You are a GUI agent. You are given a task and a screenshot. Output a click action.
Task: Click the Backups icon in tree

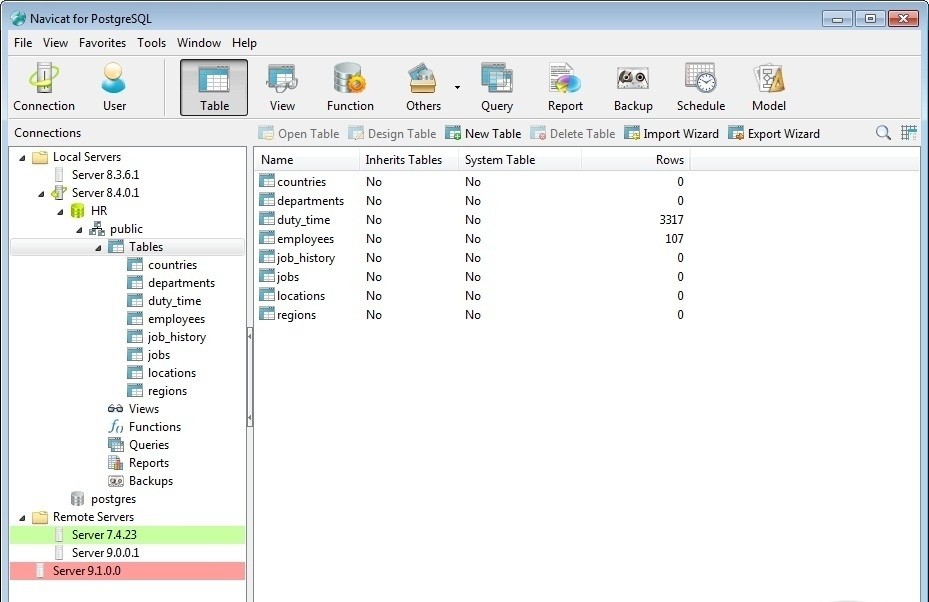point(116,481)
